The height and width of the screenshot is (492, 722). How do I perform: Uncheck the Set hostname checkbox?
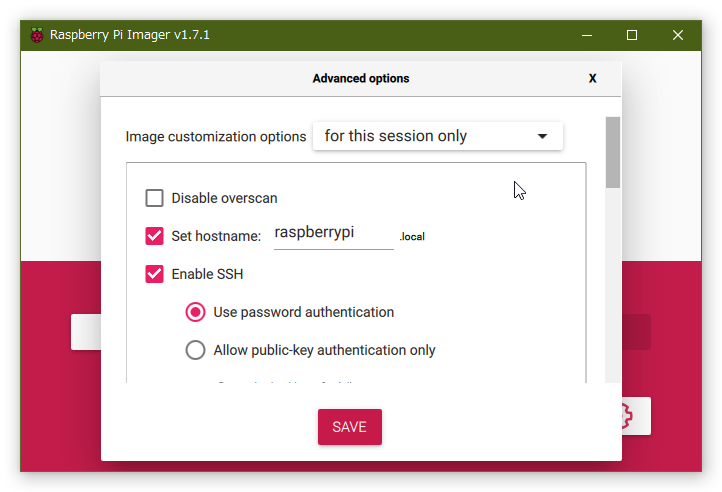(x=154, y=236)
